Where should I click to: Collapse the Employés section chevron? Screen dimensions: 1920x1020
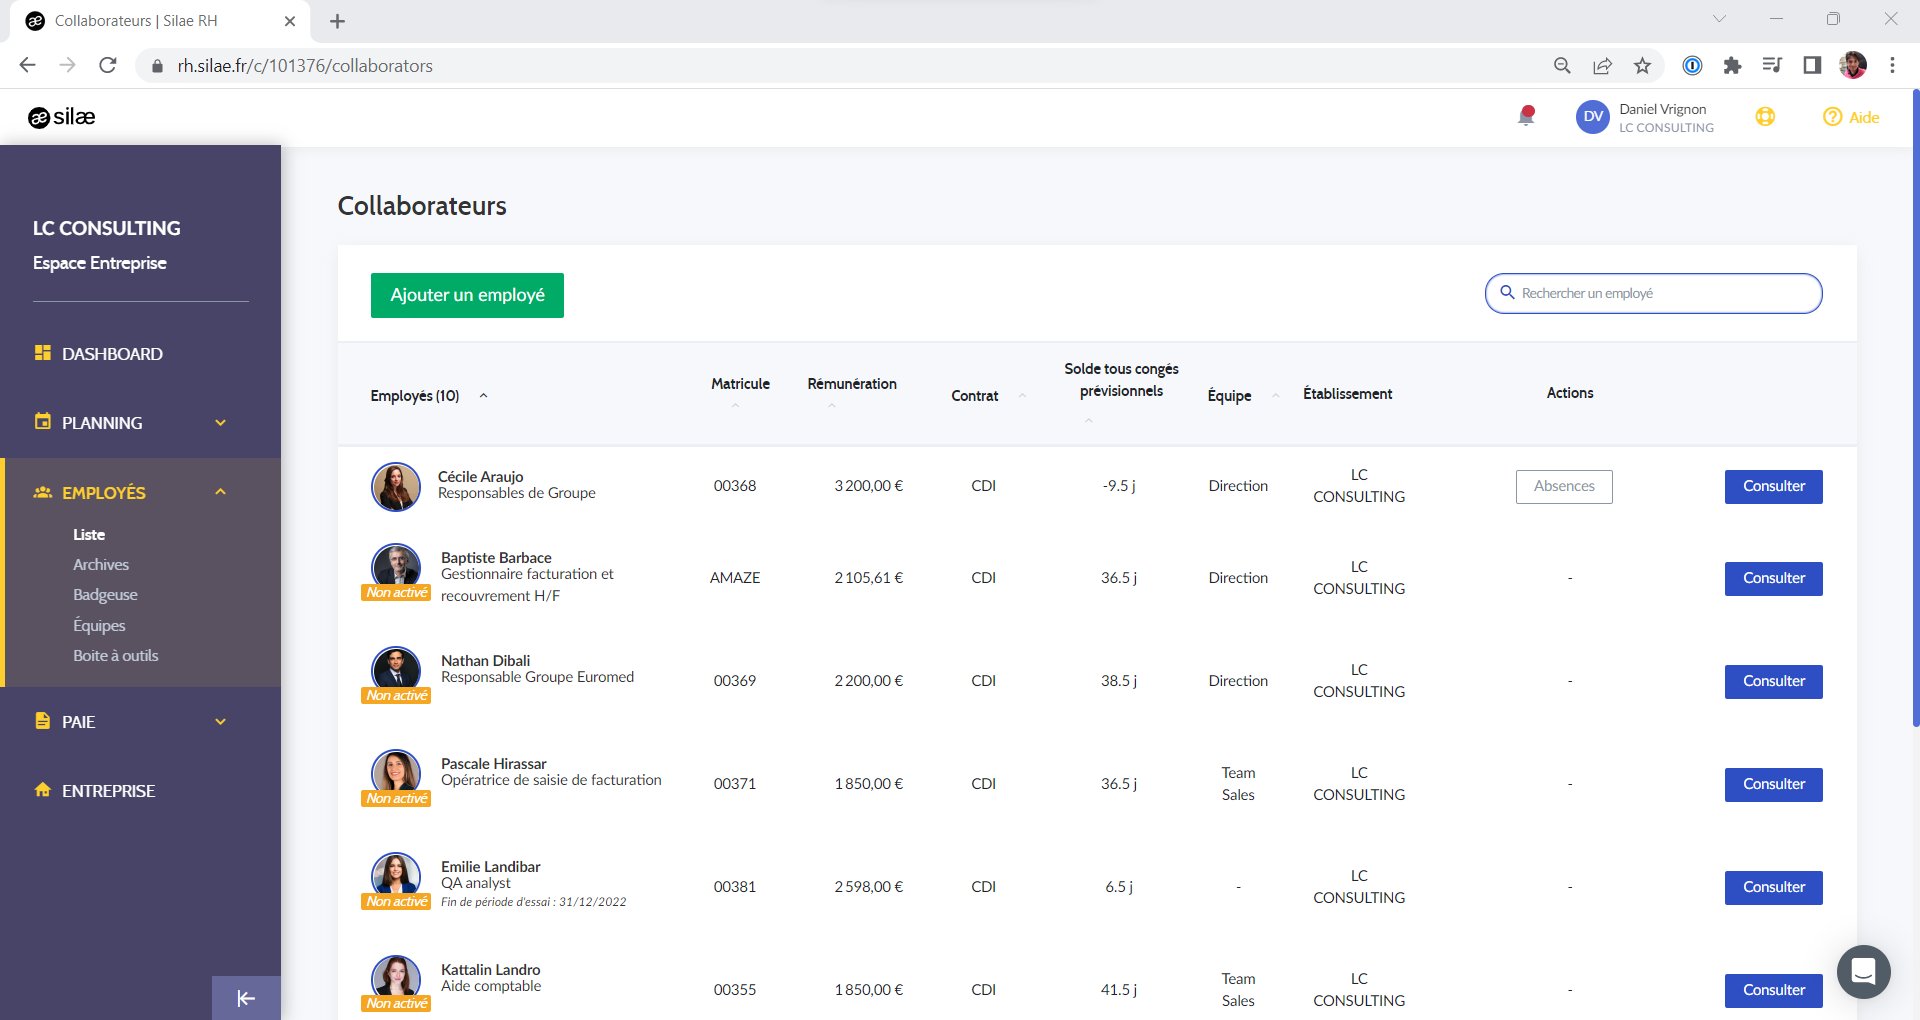point(220,491)
